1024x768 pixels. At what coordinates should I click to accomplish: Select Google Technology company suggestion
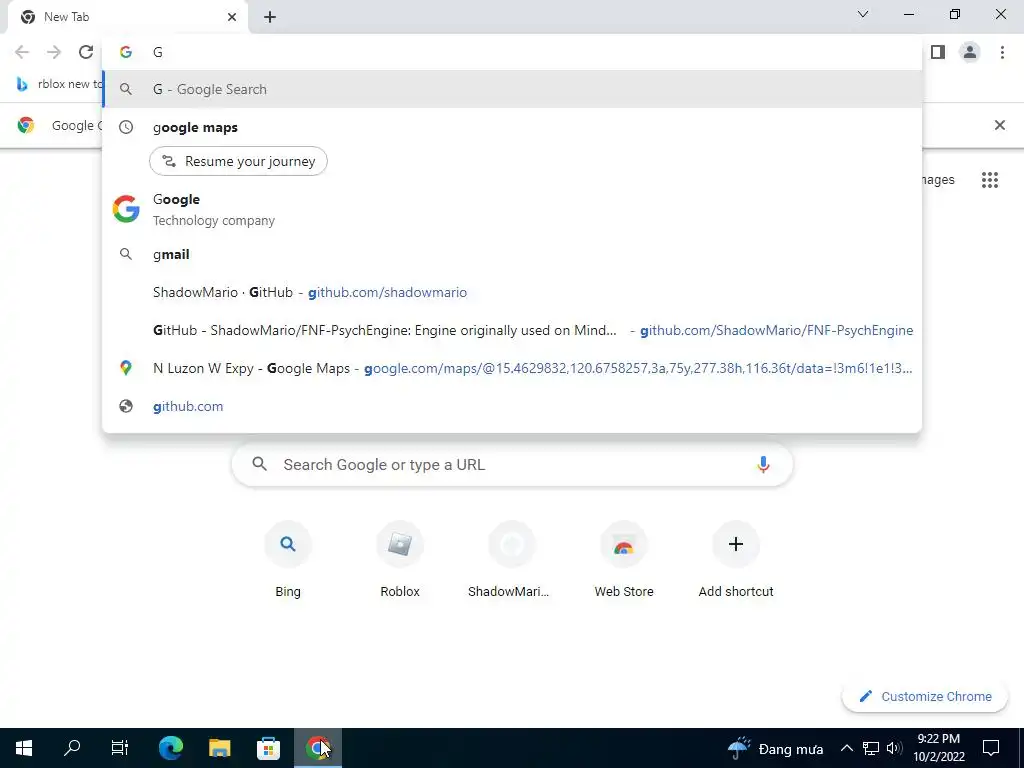click(512, 210)
